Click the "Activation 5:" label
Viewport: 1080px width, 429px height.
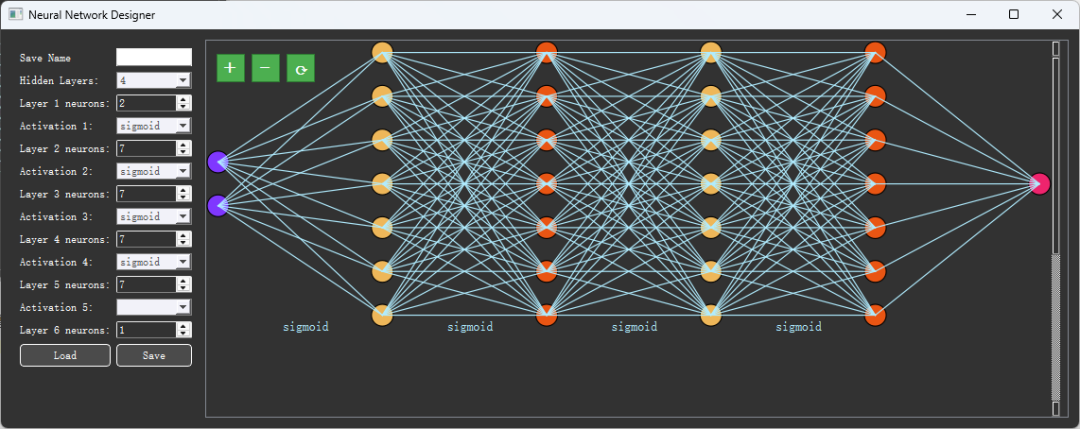(x=56, y=307)
